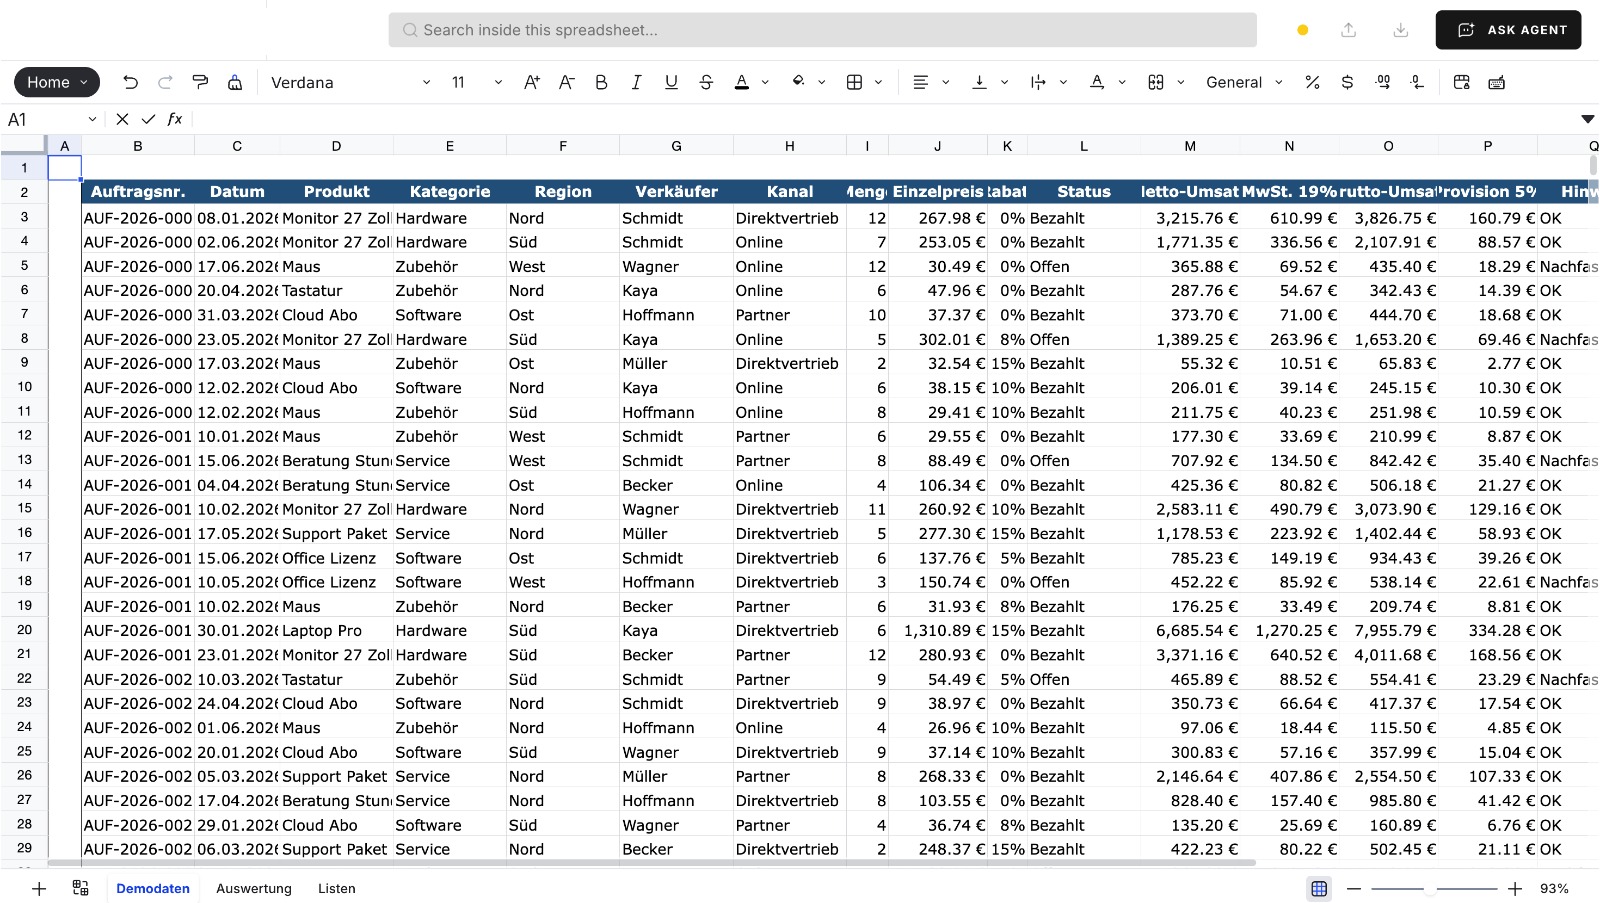The height and width of the screenshot is (903, 1600).
Task: Open fill color dropdown arrow
Action: pos(822,83)
